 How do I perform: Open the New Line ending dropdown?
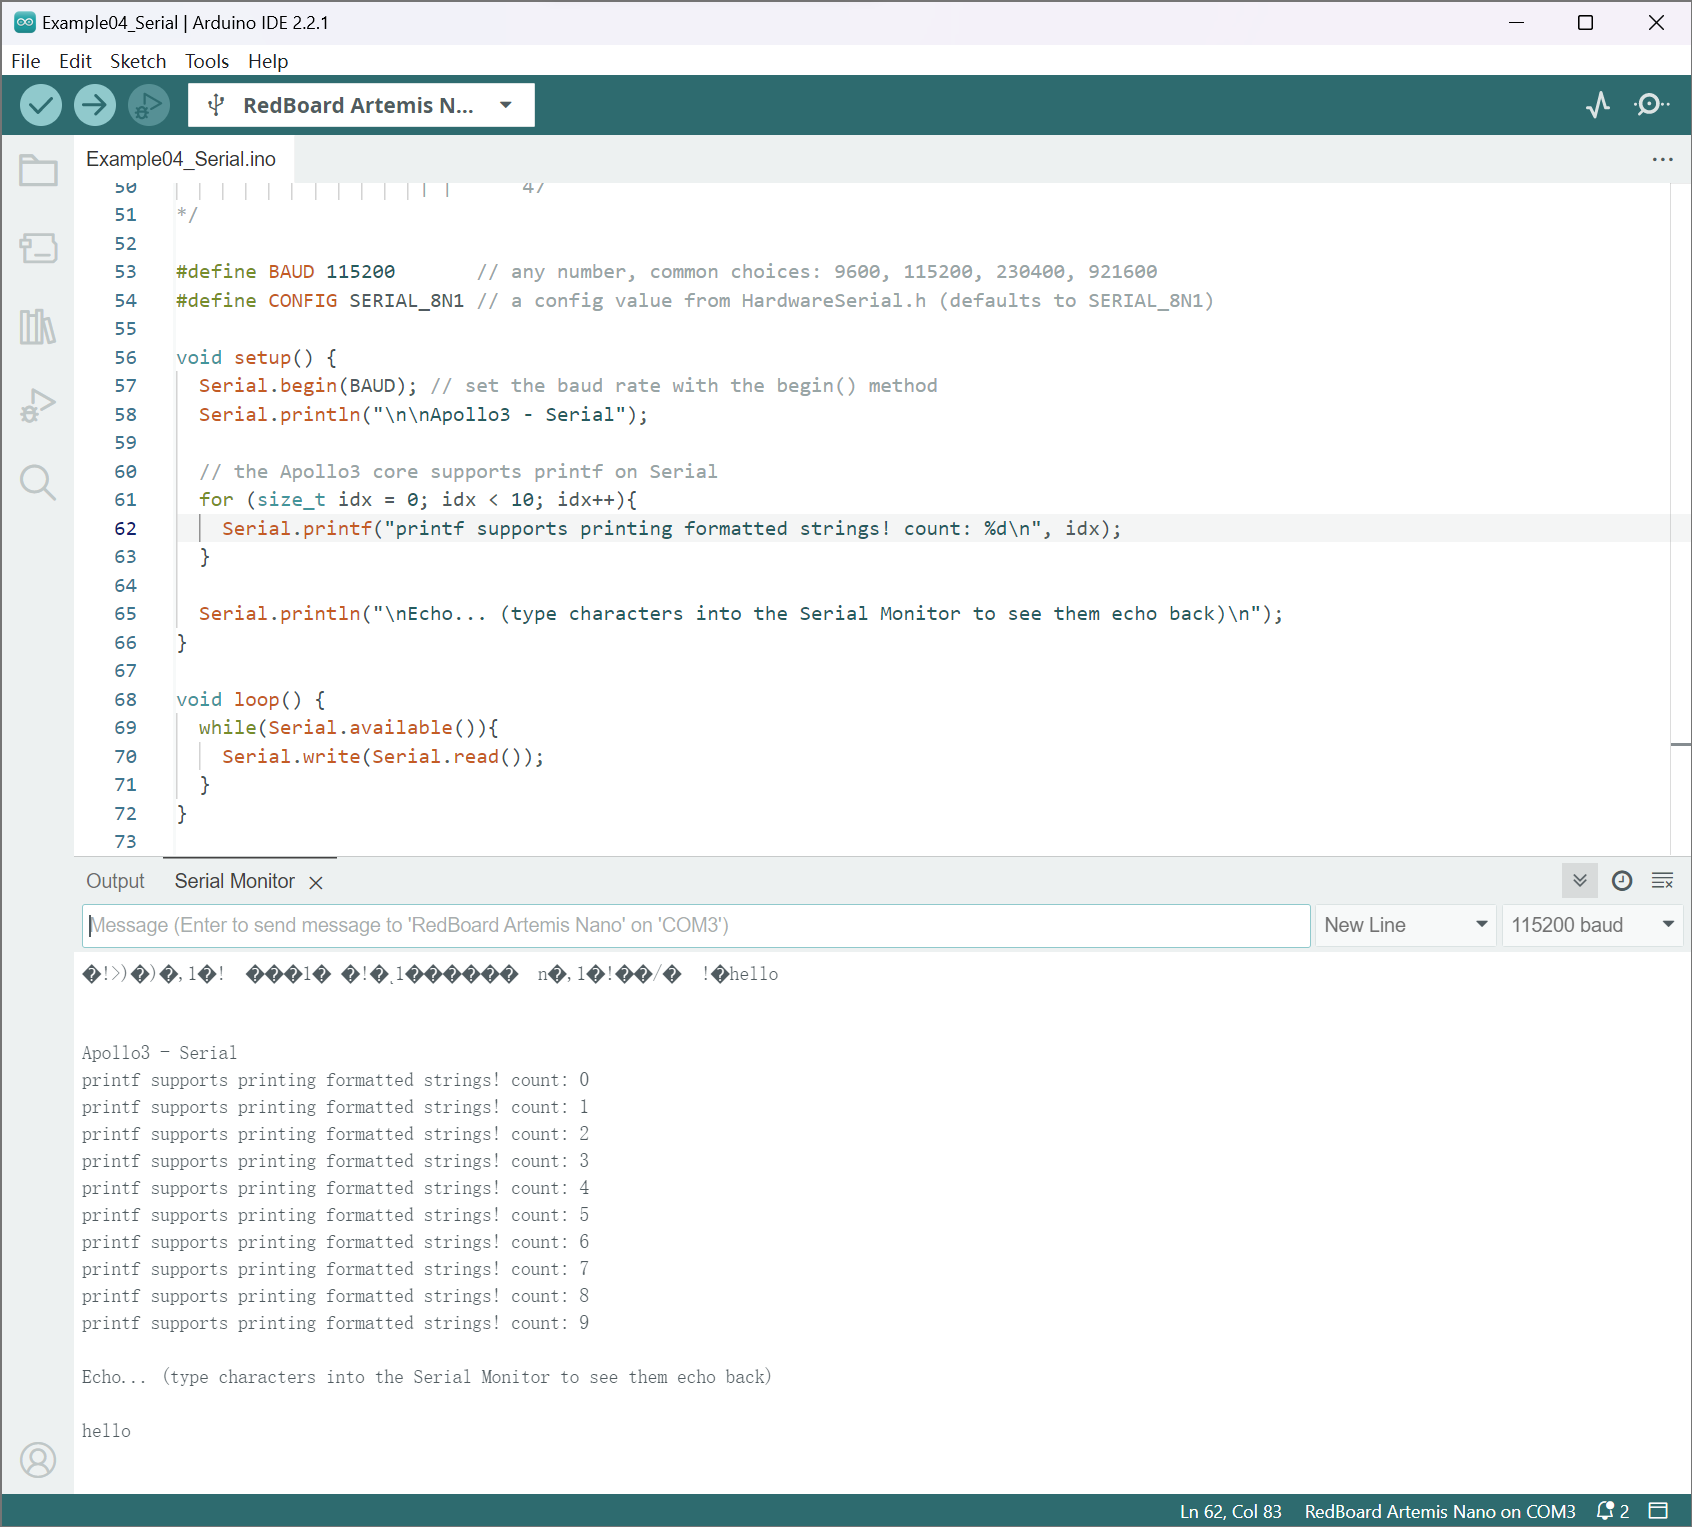[x=1405, y=925]
